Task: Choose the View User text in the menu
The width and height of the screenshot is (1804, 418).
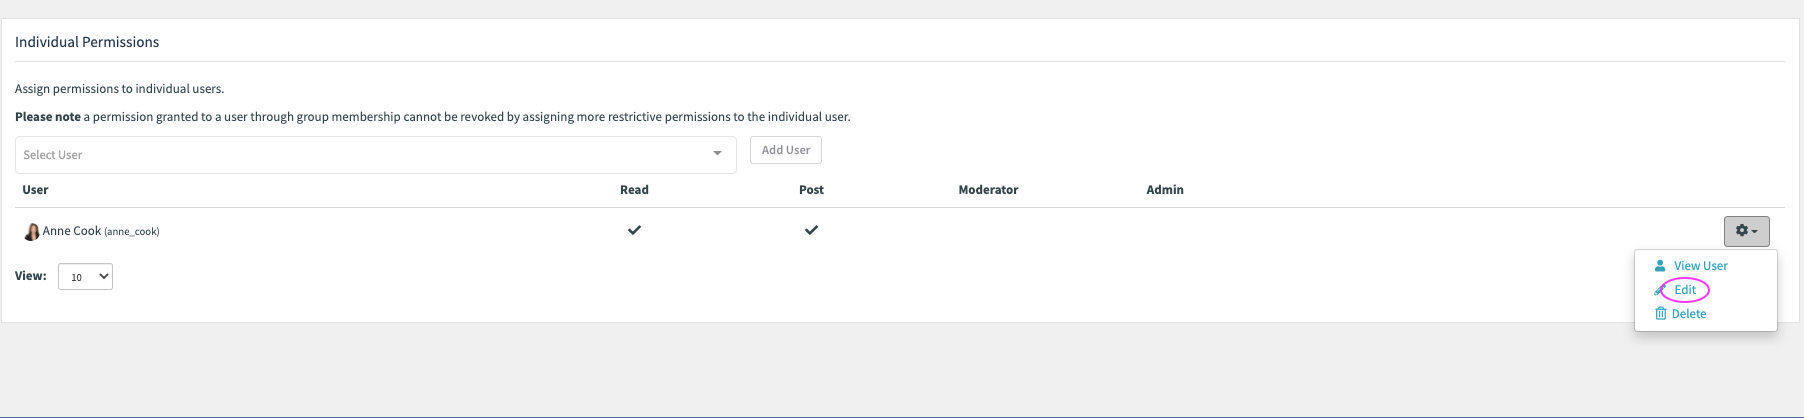Action: click(x=1700, y=266)
